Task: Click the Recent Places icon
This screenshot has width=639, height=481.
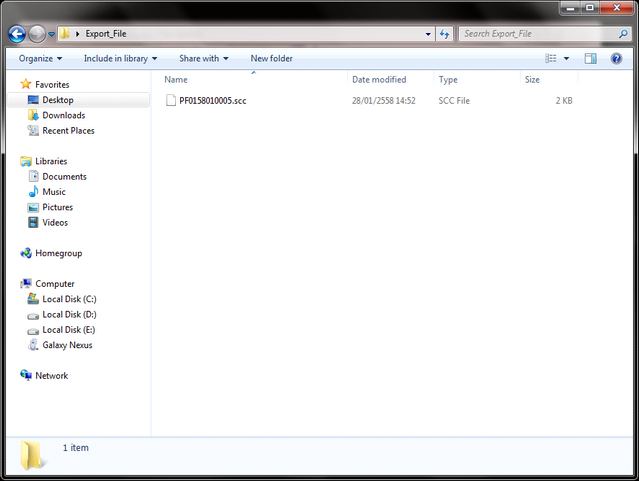Action: pyautogui.click(x=33, y=130)
